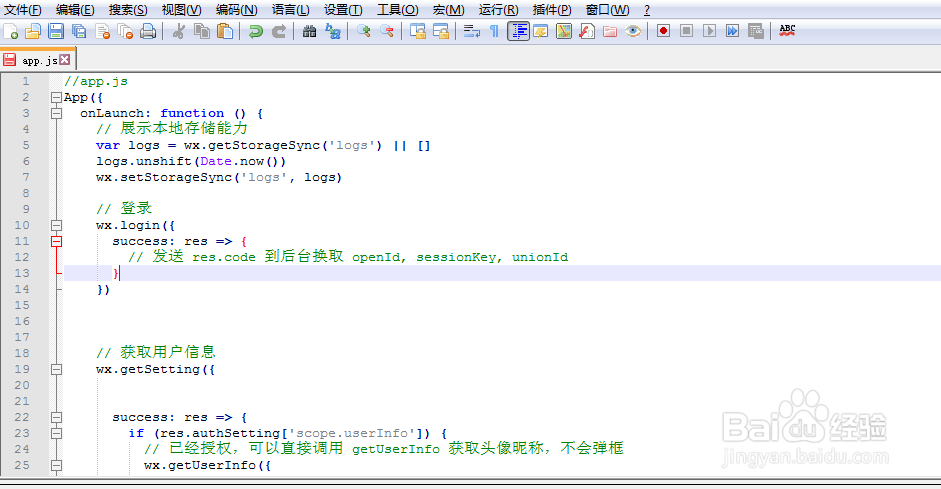The height and width of the screenshot is (489, 941).
Task: Open the 视图(V) menu
Action: click(x=181, y=10)
